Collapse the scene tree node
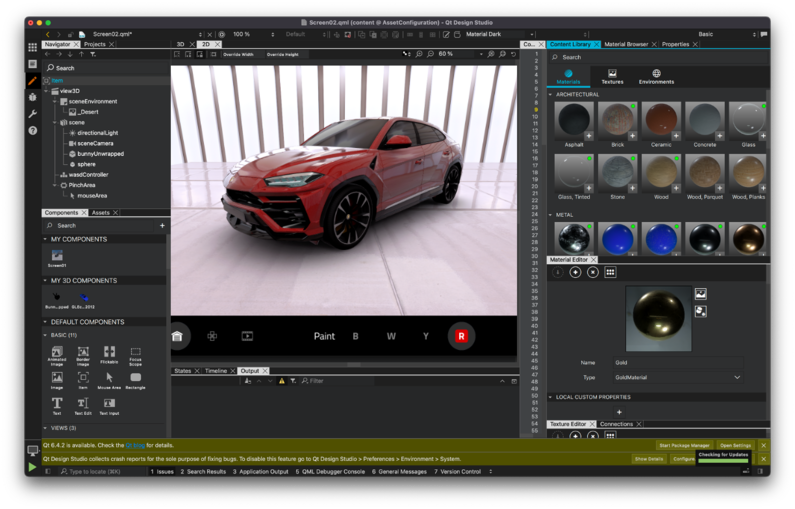Screen dimensions: 795x509 tap(55, 123)
